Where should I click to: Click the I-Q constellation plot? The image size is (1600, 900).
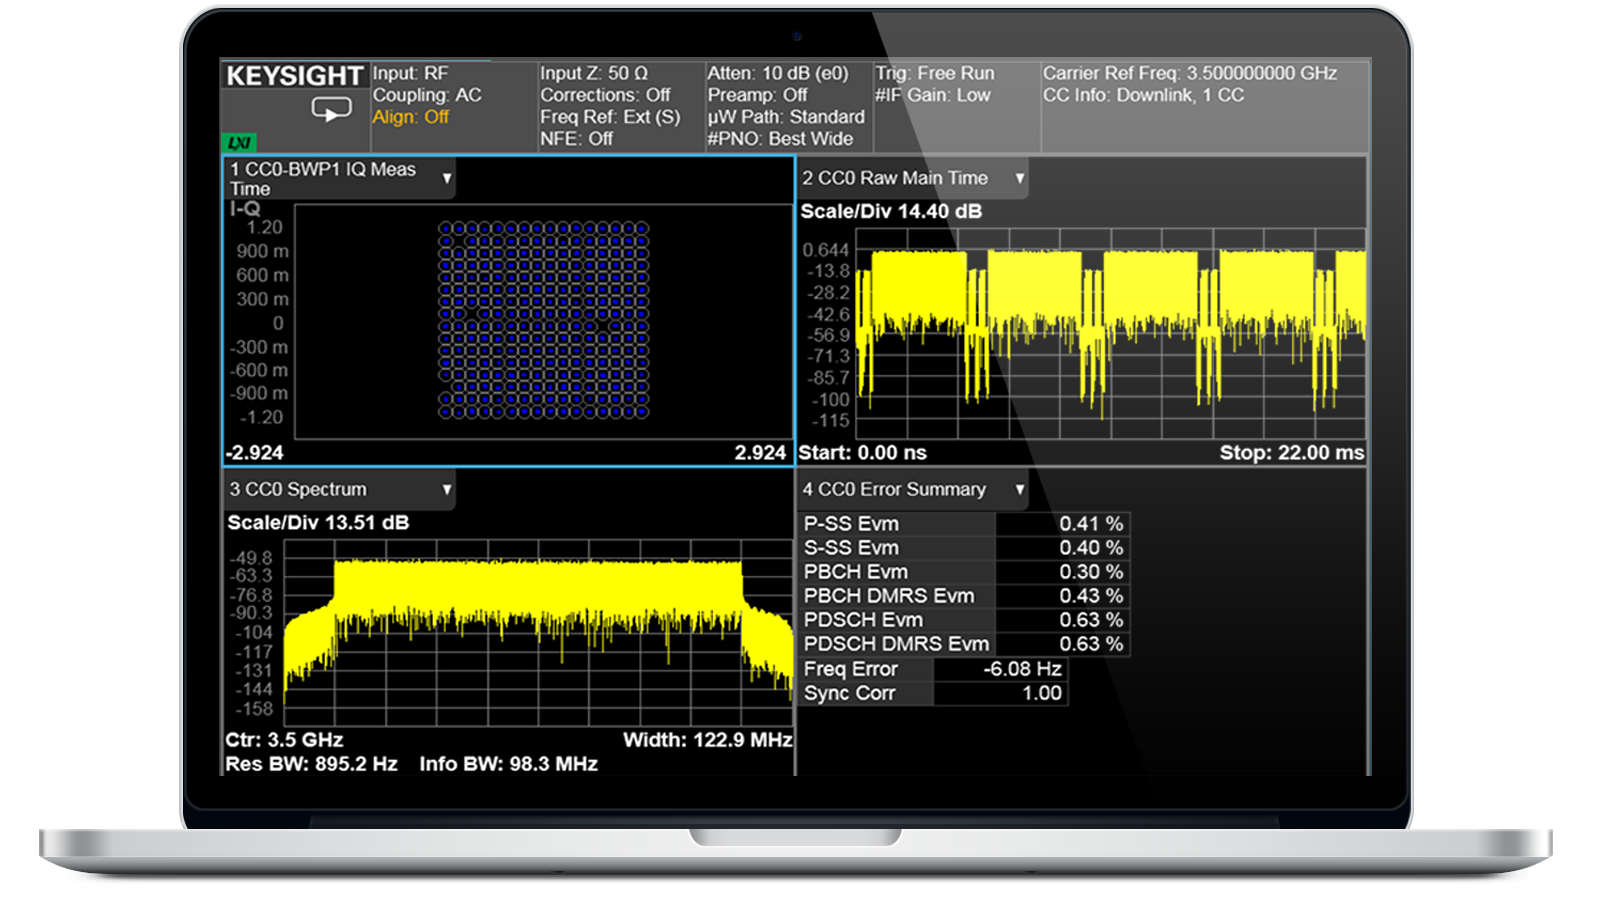click(543, 320)
